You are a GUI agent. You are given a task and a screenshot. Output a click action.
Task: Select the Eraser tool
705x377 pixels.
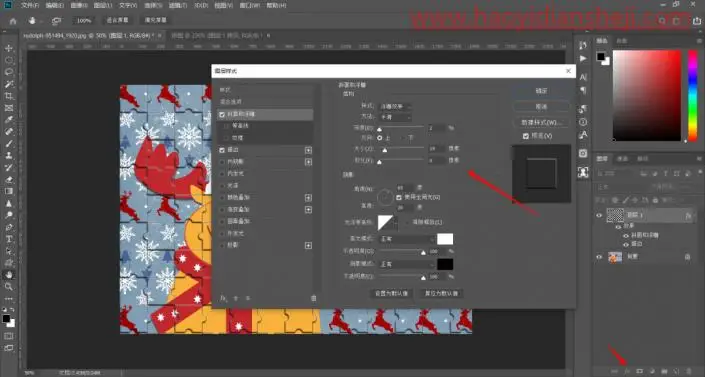click(x=9, y=180)
